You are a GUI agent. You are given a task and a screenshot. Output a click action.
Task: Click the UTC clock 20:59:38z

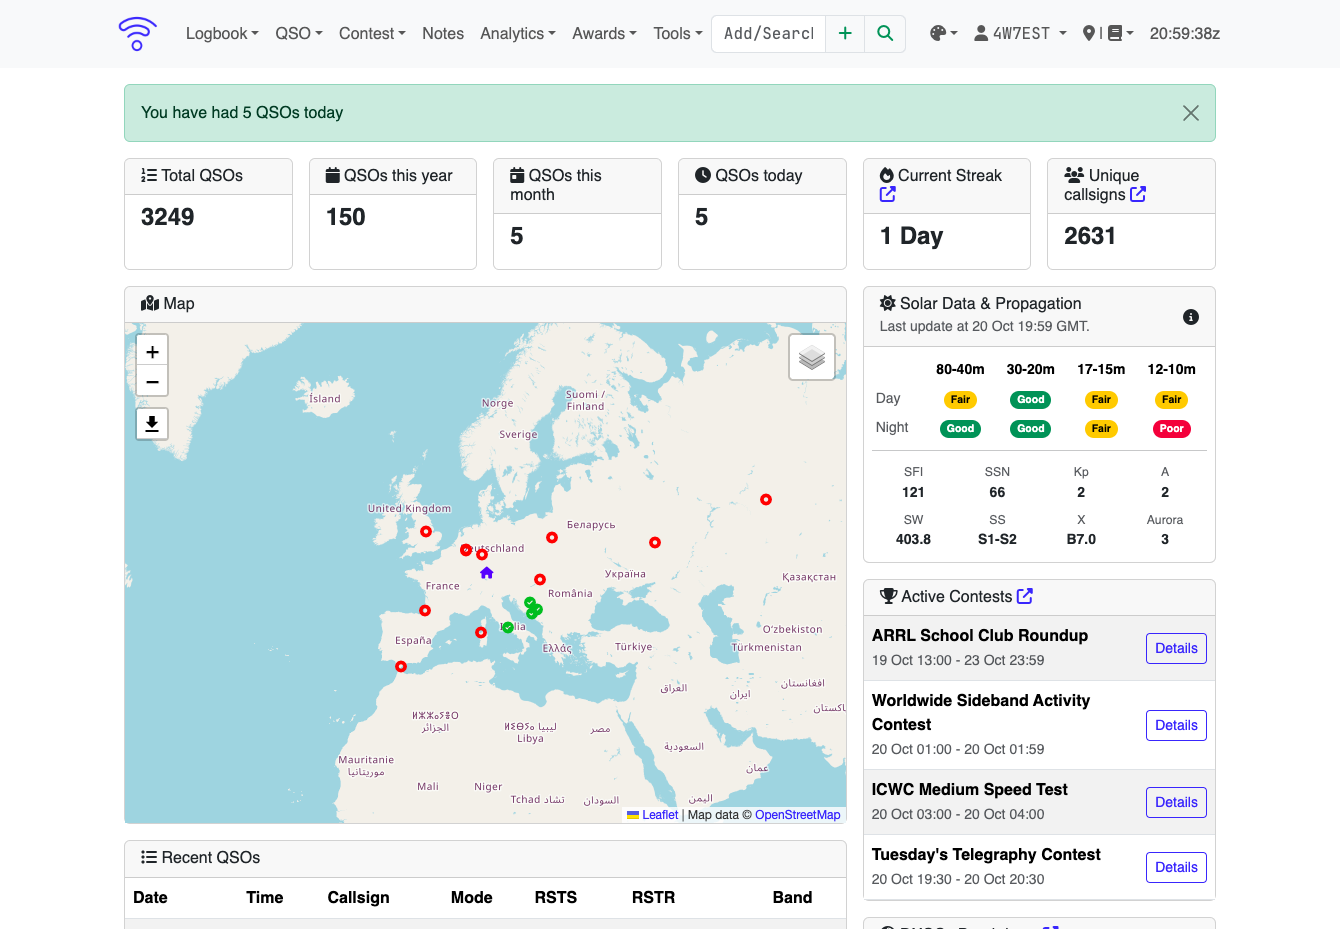click(1185, 34)
